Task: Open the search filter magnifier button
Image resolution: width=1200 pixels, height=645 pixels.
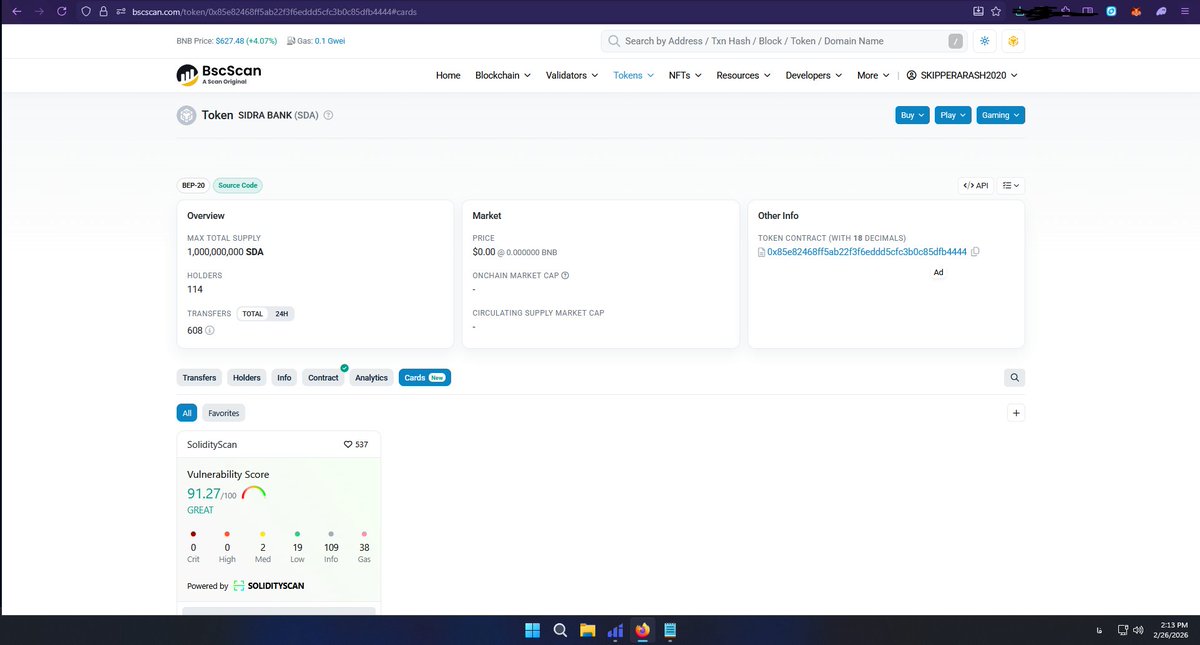Action: click(x=1014, y=377)
